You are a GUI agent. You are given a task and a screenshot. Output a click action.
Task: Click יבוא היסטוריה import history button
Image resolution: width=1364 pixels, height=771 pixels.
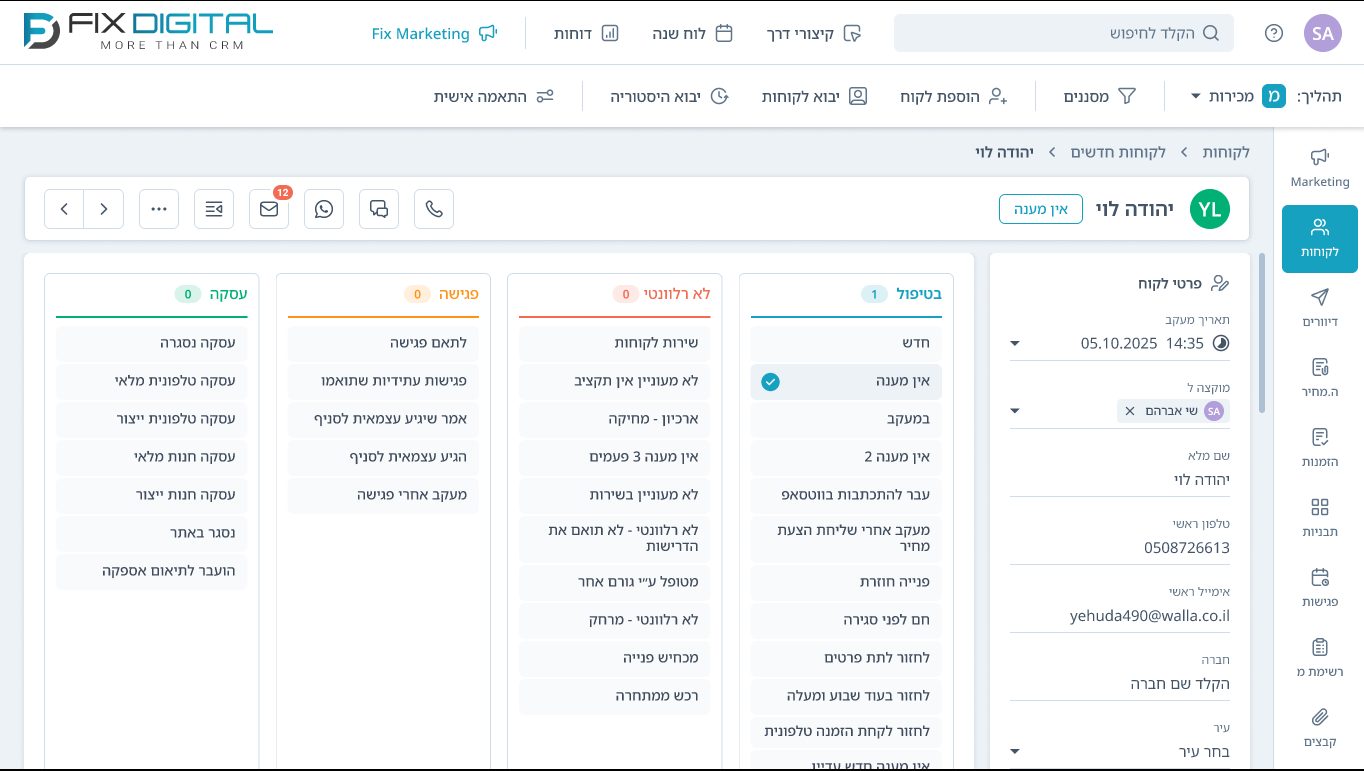670,96
